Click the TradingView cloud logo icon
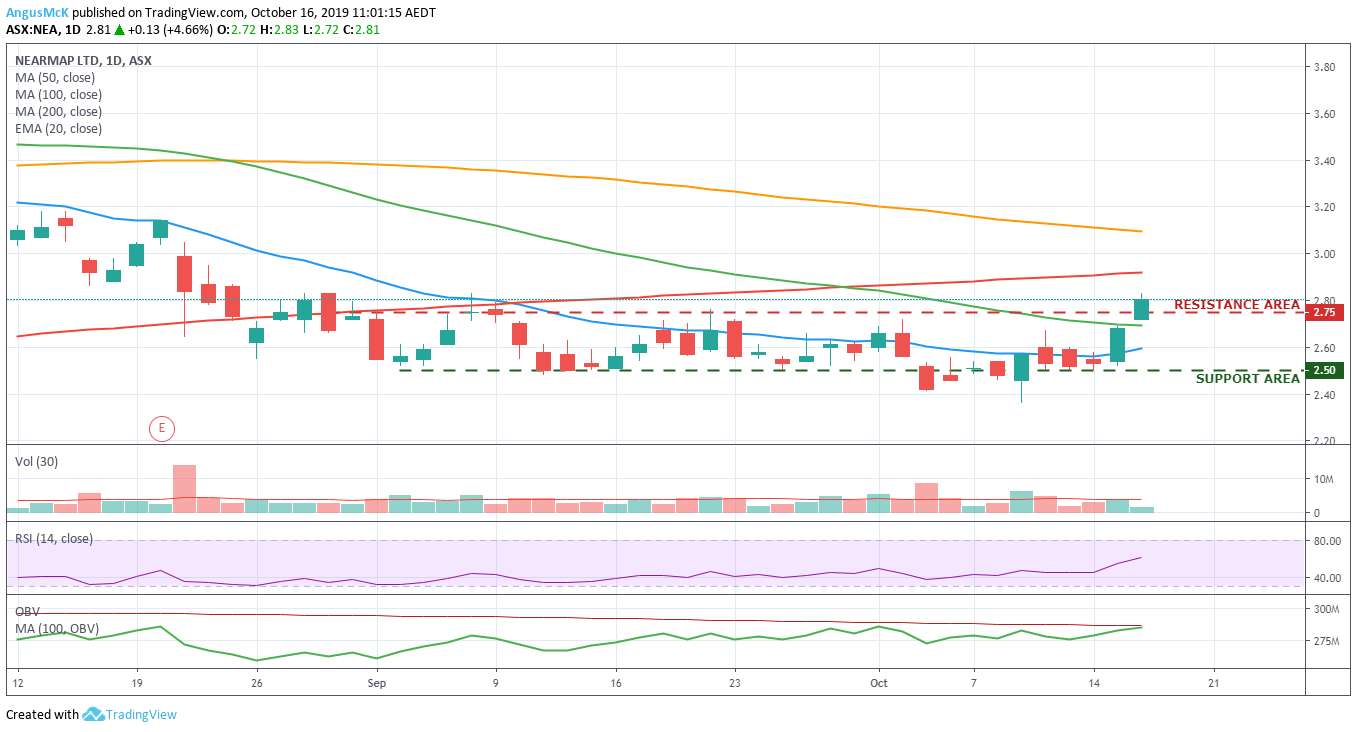 pyautogui.click(x=94, y=715)
